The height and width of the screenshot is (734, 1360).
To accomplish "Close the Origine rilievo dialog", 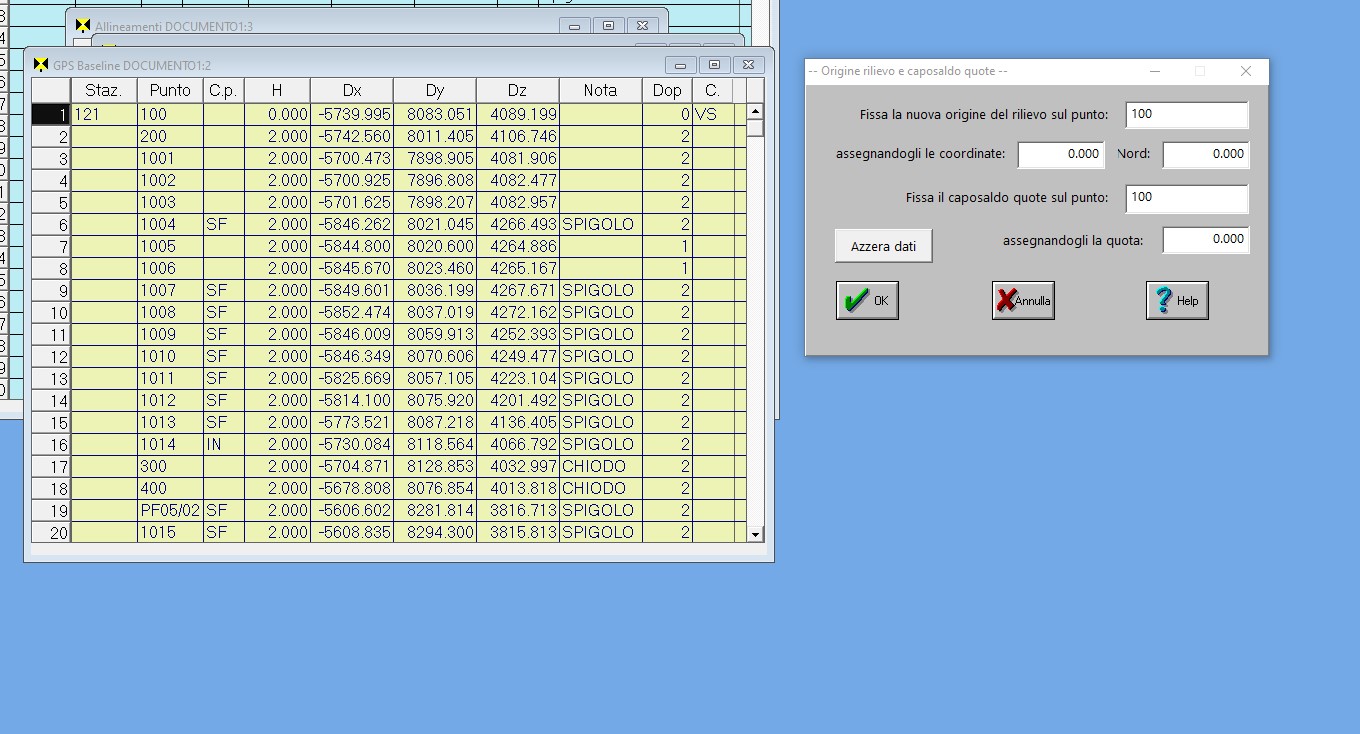I will (1245, 71).
